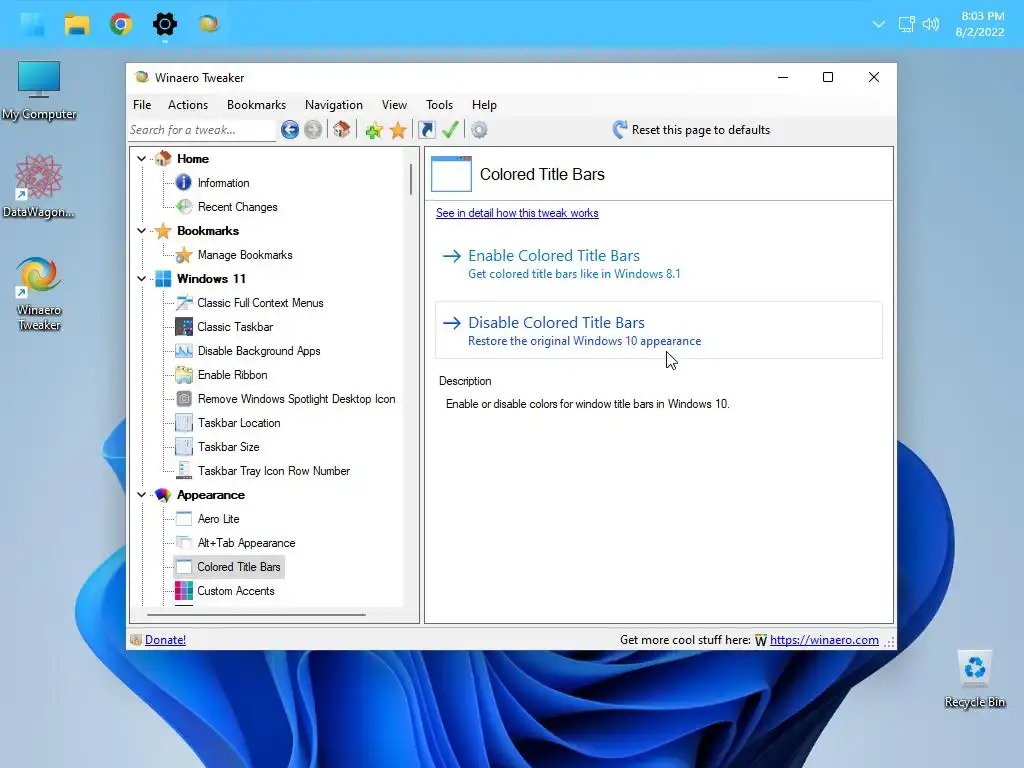Click the Taskbar Tray Icon Row Number icon

point(184,471)
